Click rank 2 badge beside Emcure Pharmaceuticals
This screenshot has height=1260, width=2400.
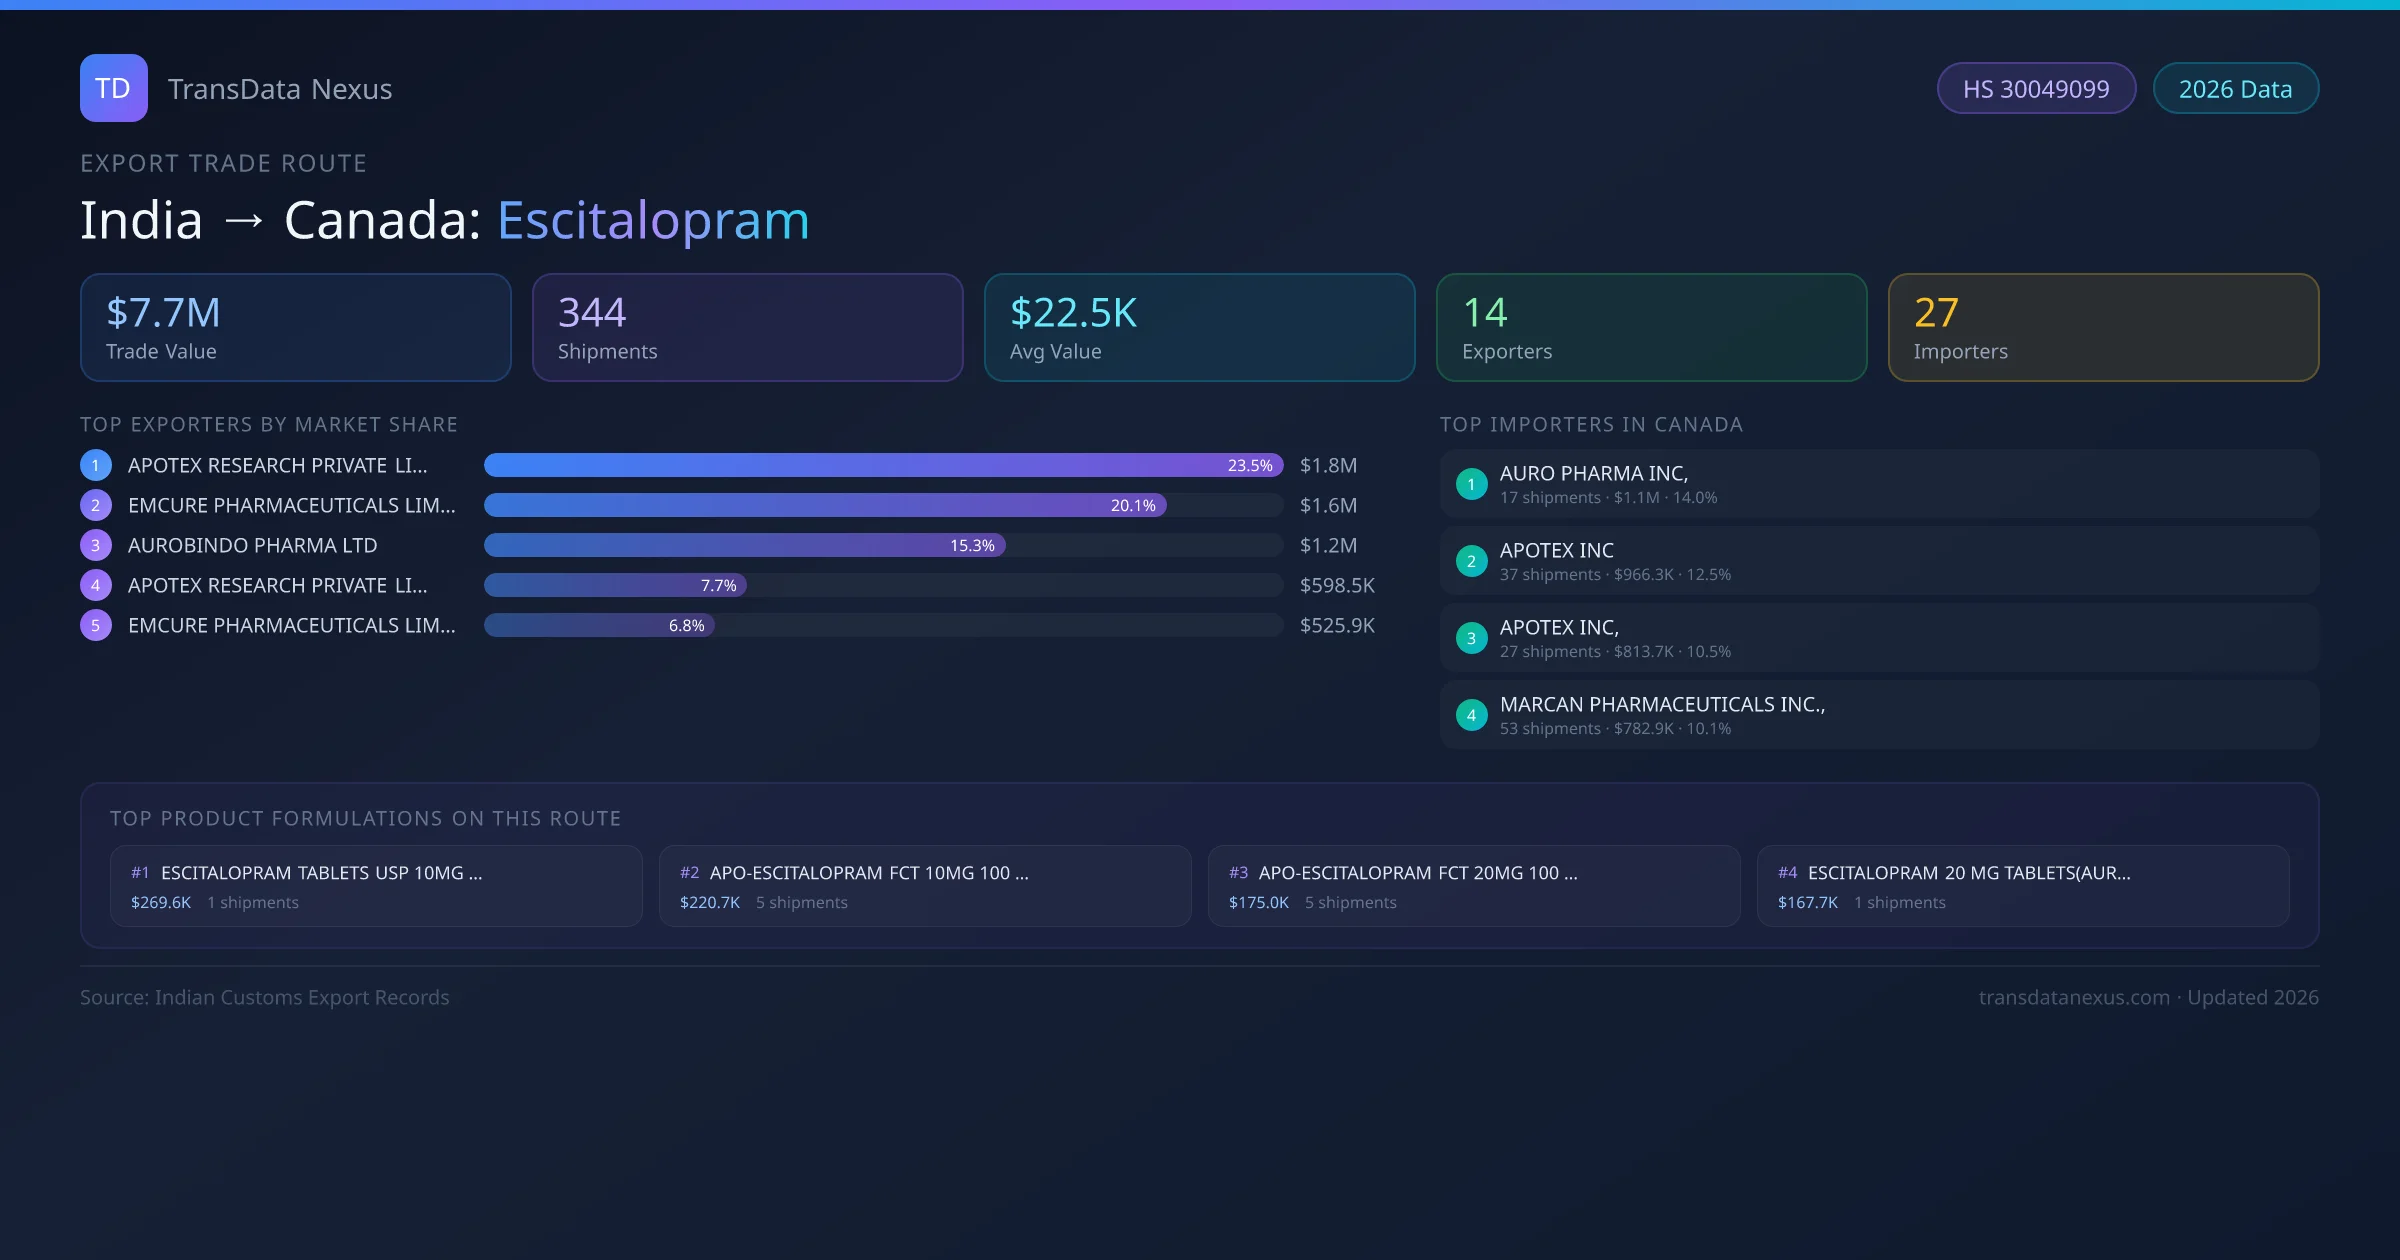96,505
